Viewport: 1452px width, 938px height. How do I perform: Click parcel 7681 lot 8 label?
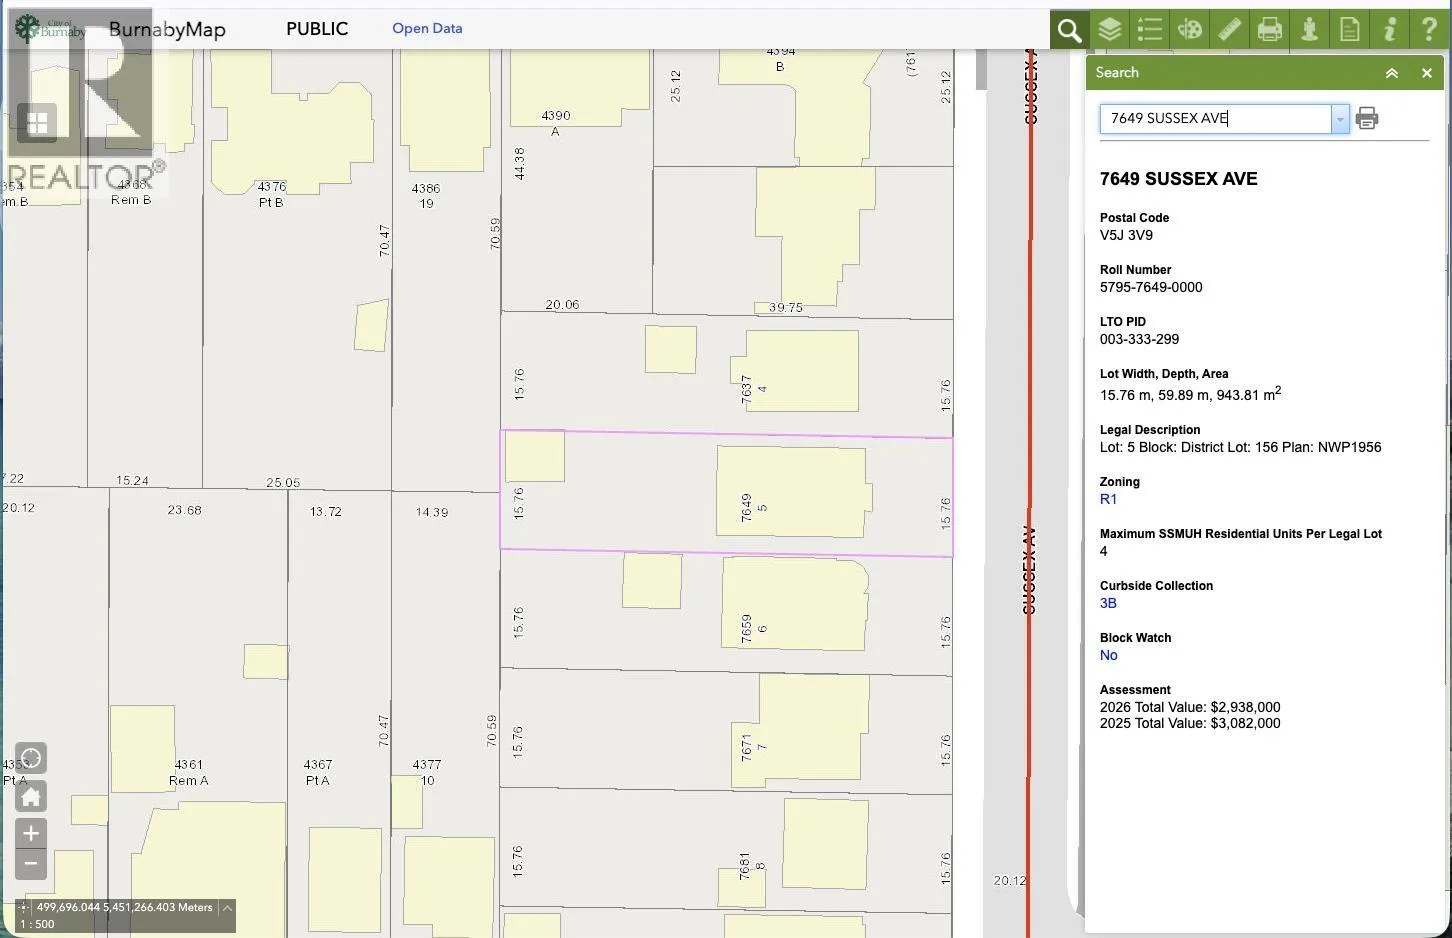pos(752,865)
